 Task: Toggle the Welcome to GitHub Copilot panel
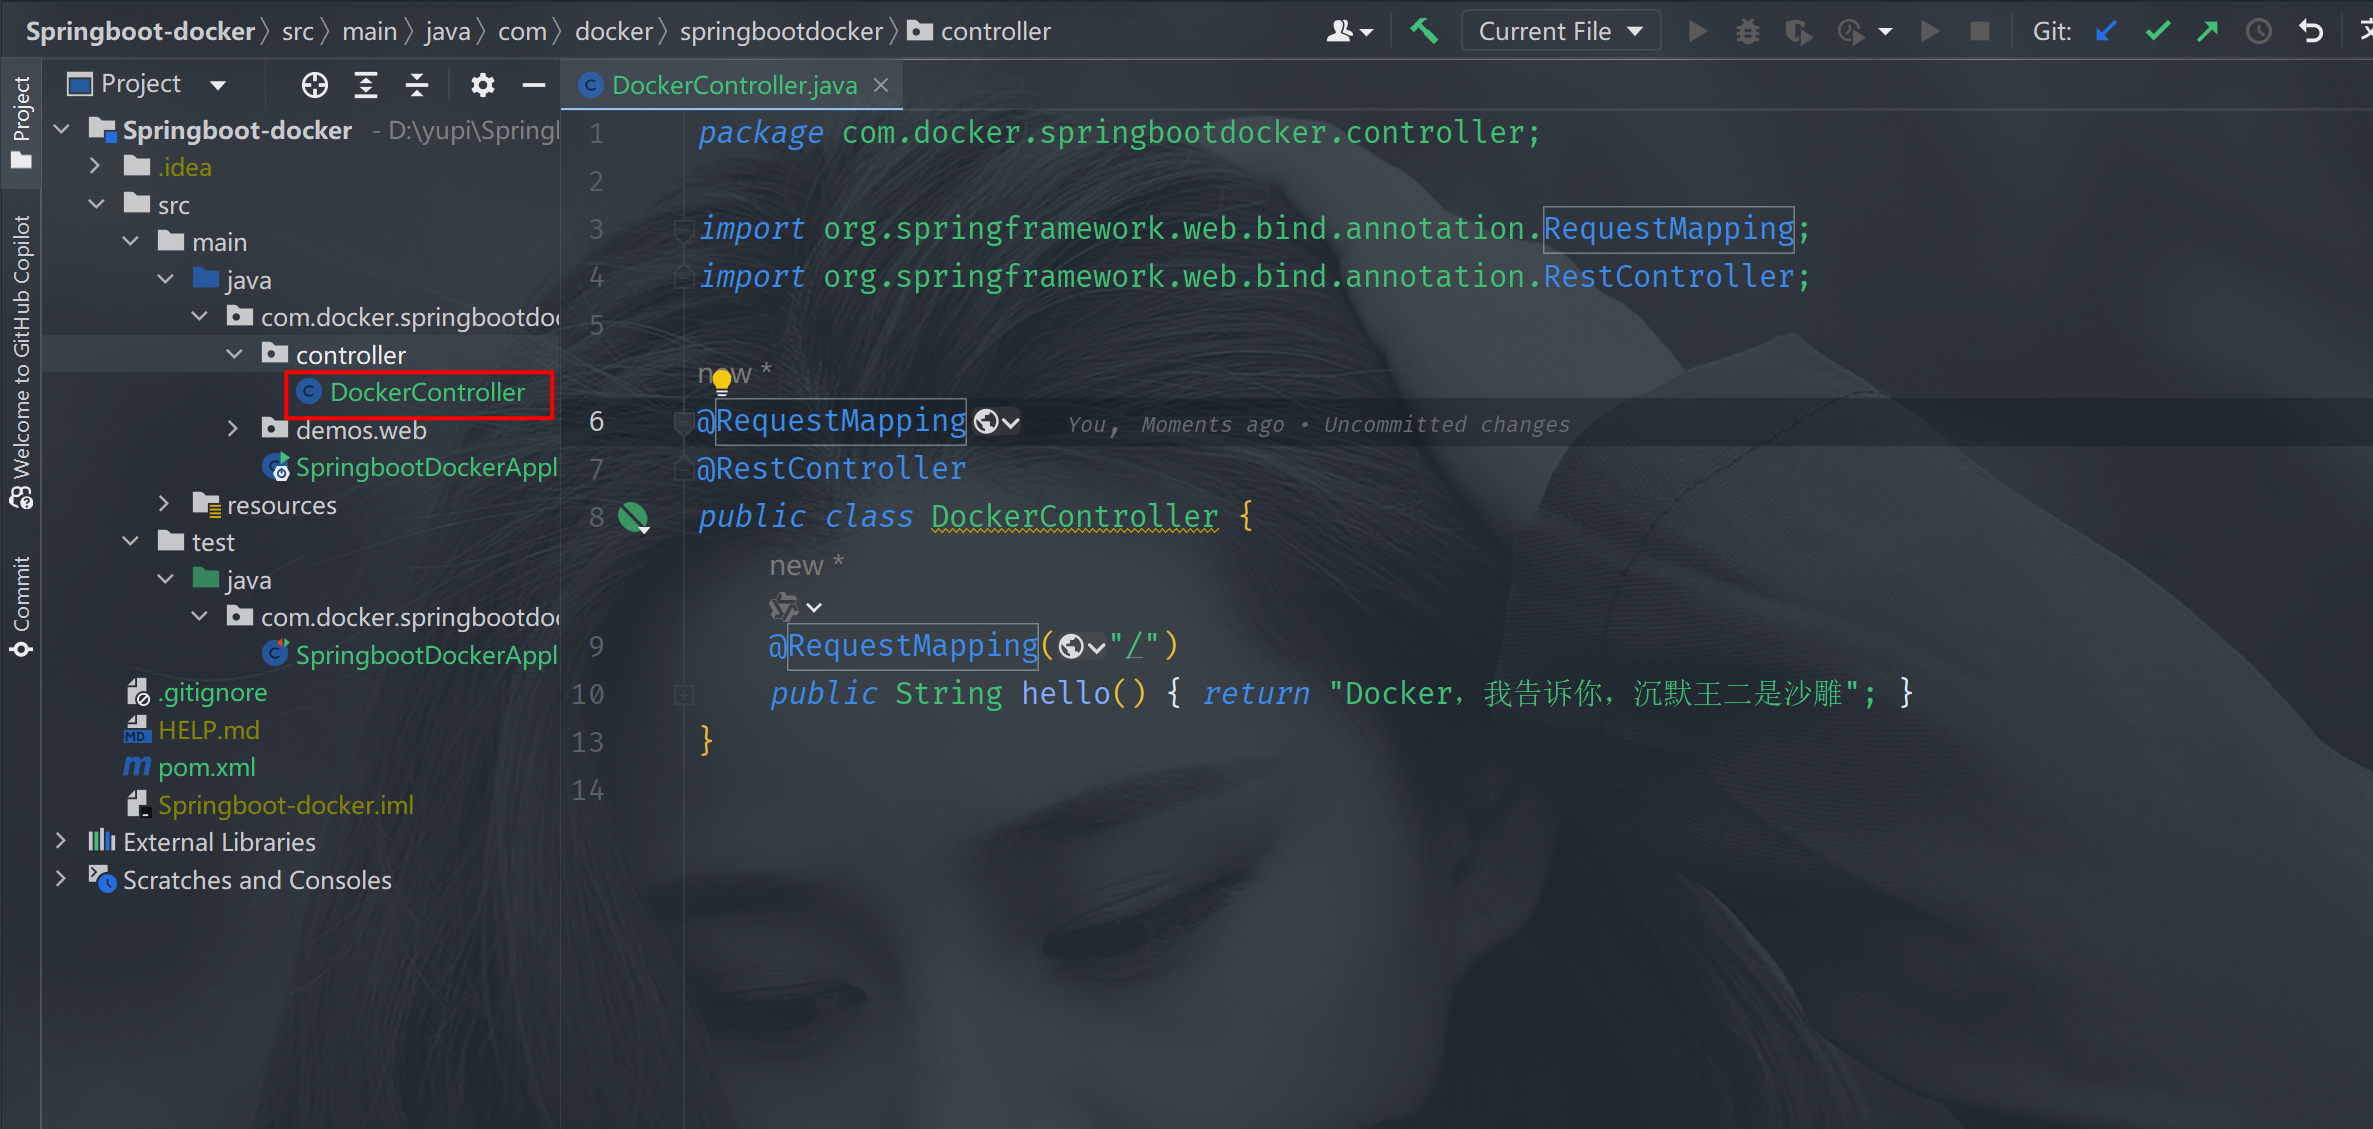click(21, 360)
